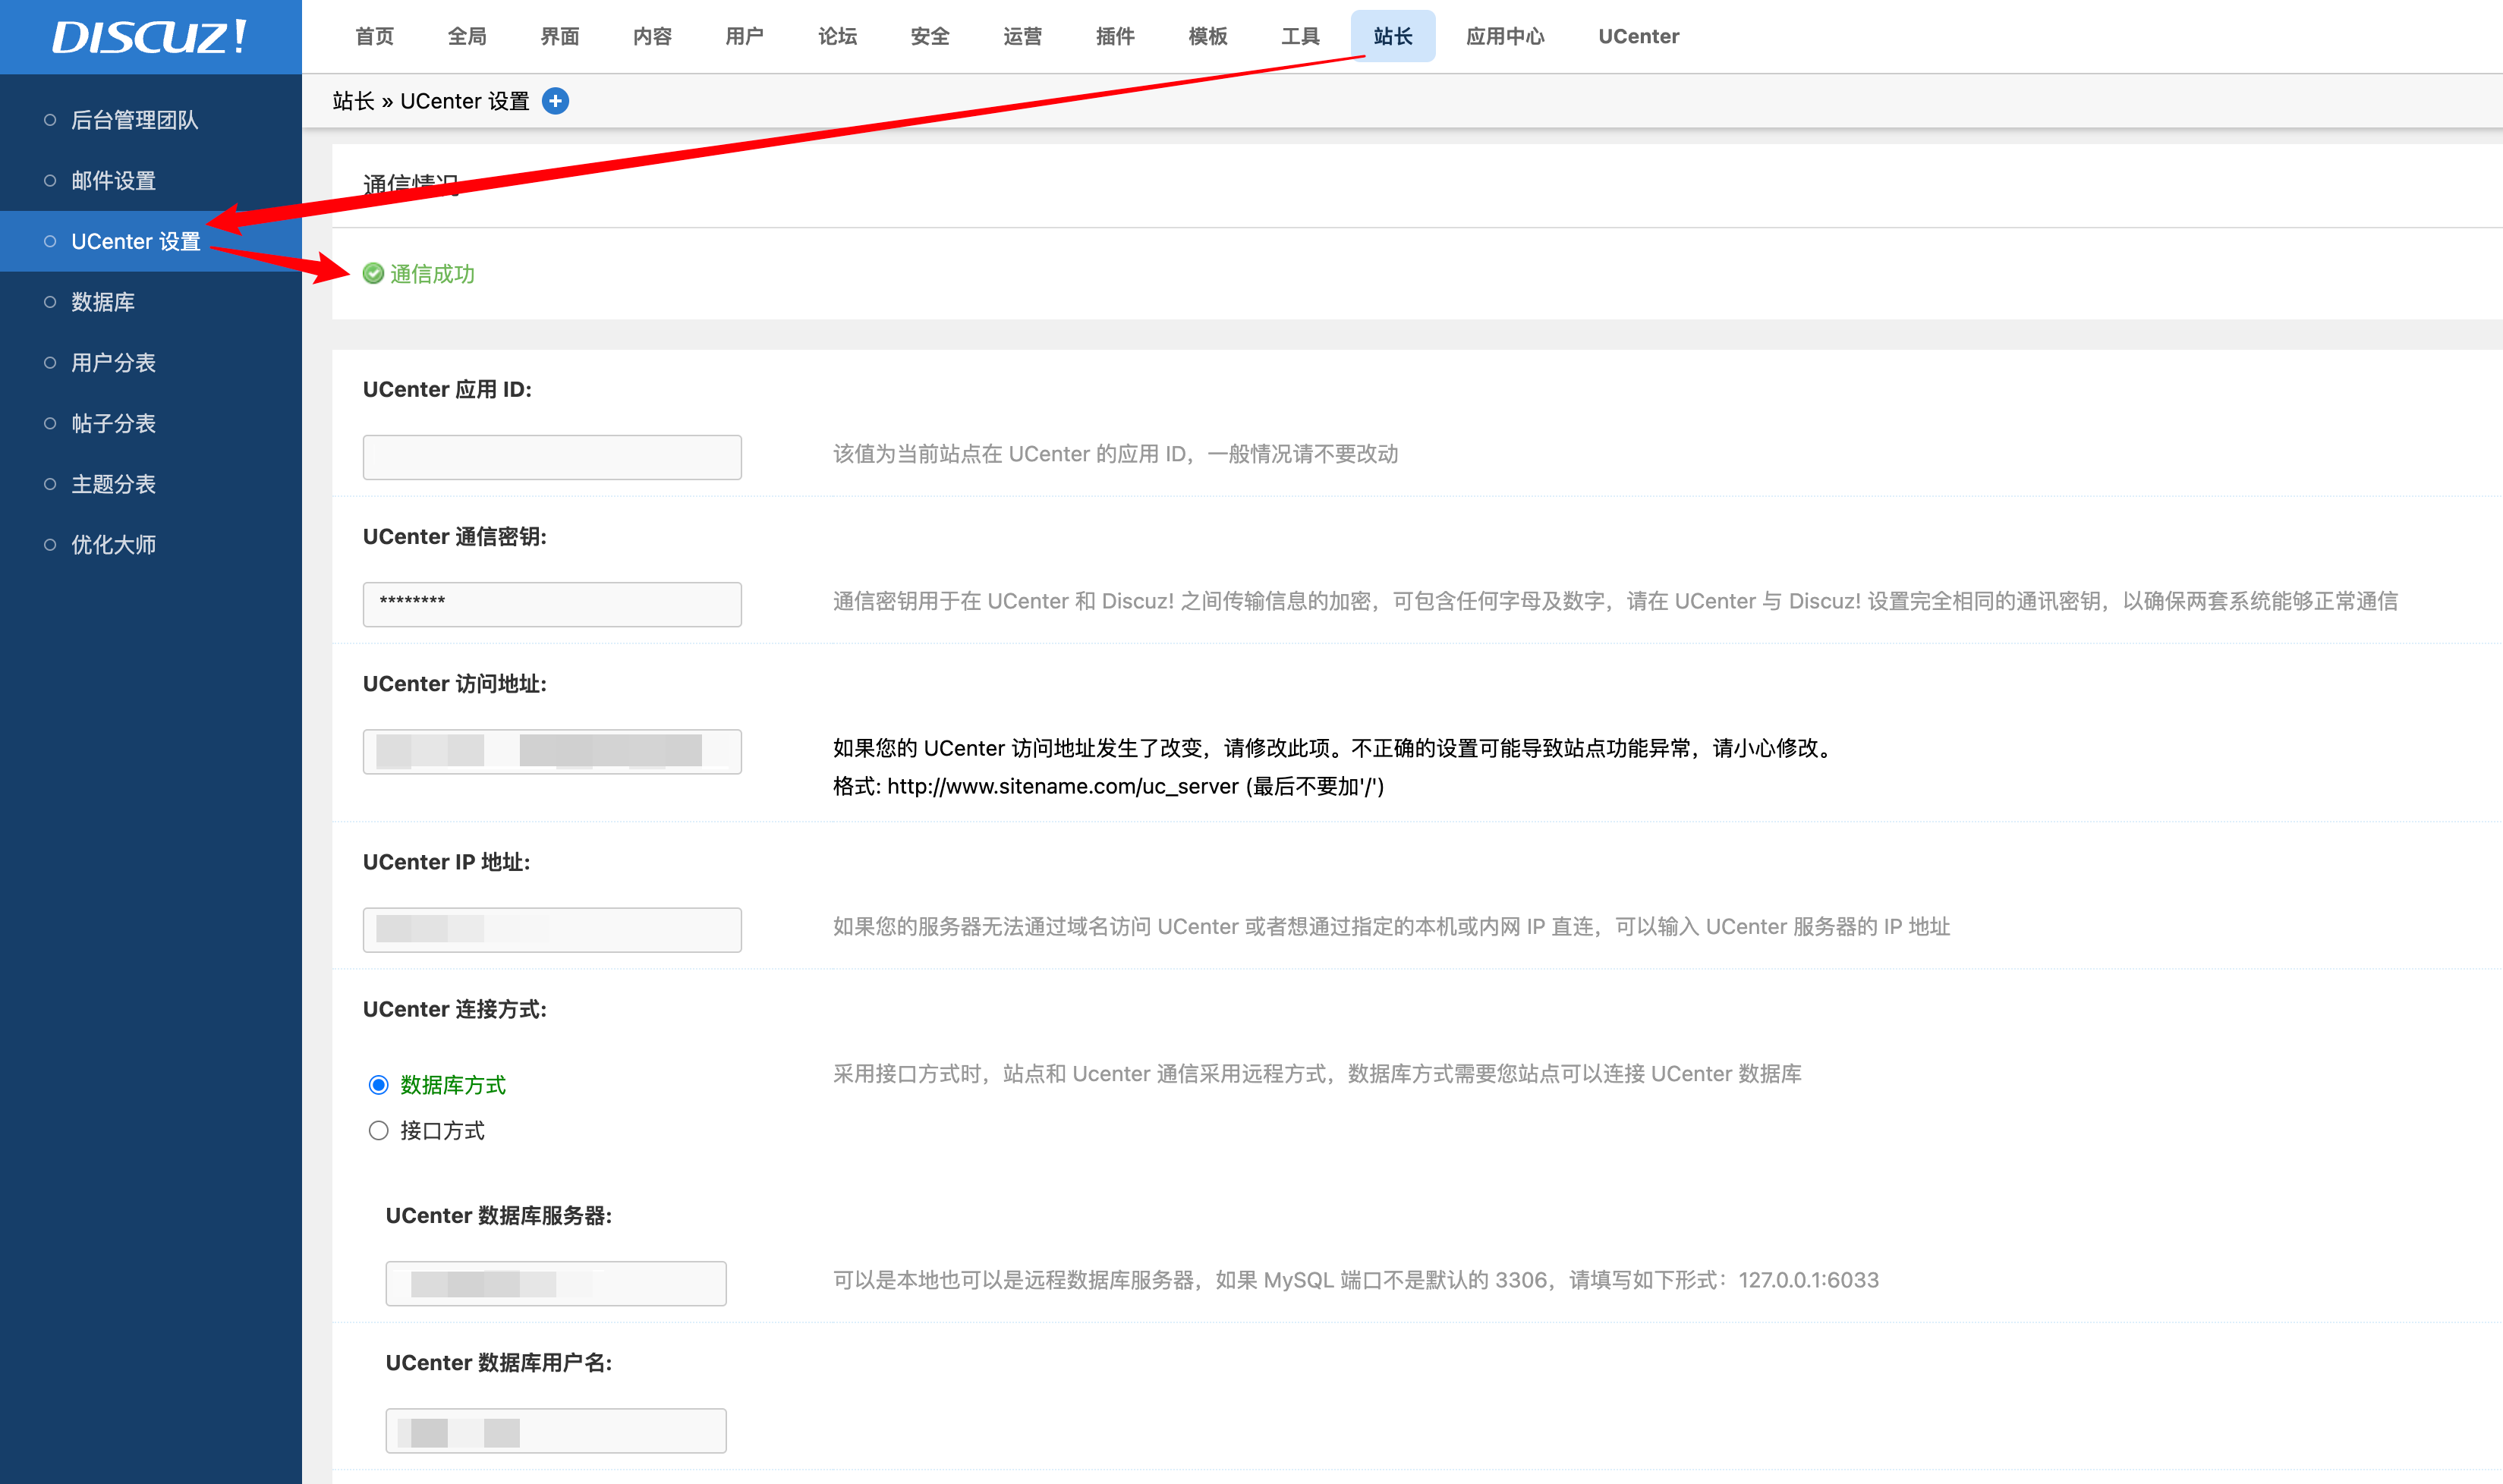Screen dimensions: 2503x1484
Task: Click the green 通信成功 check icon
Action: click(x=373, y=274)
